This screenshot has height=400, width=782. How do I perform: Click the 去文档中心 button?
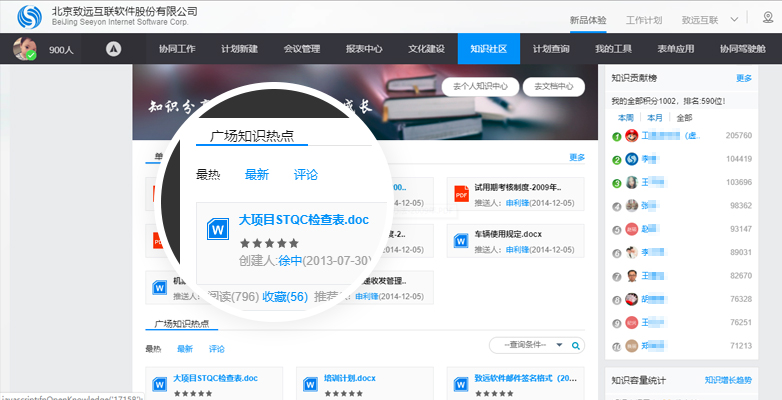[554, 87]
